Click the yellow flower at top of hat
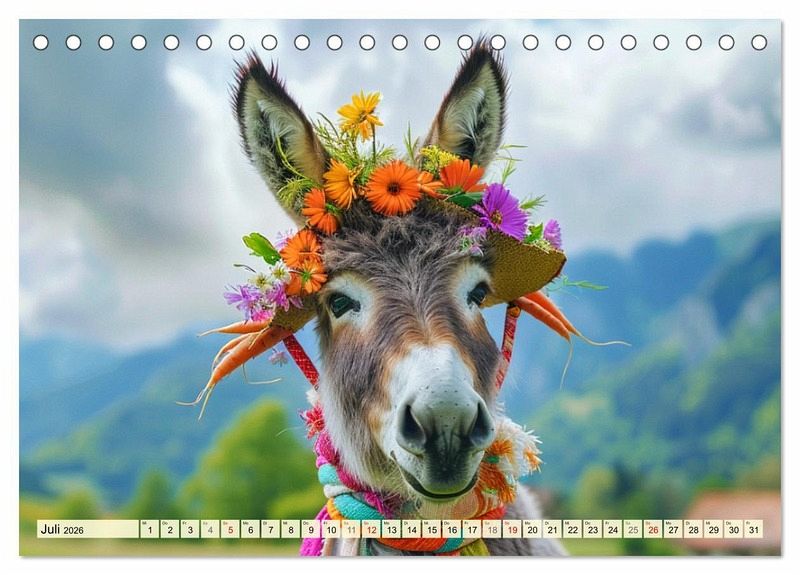The height and width of the screenshot is (575, 800). (360, 113)
